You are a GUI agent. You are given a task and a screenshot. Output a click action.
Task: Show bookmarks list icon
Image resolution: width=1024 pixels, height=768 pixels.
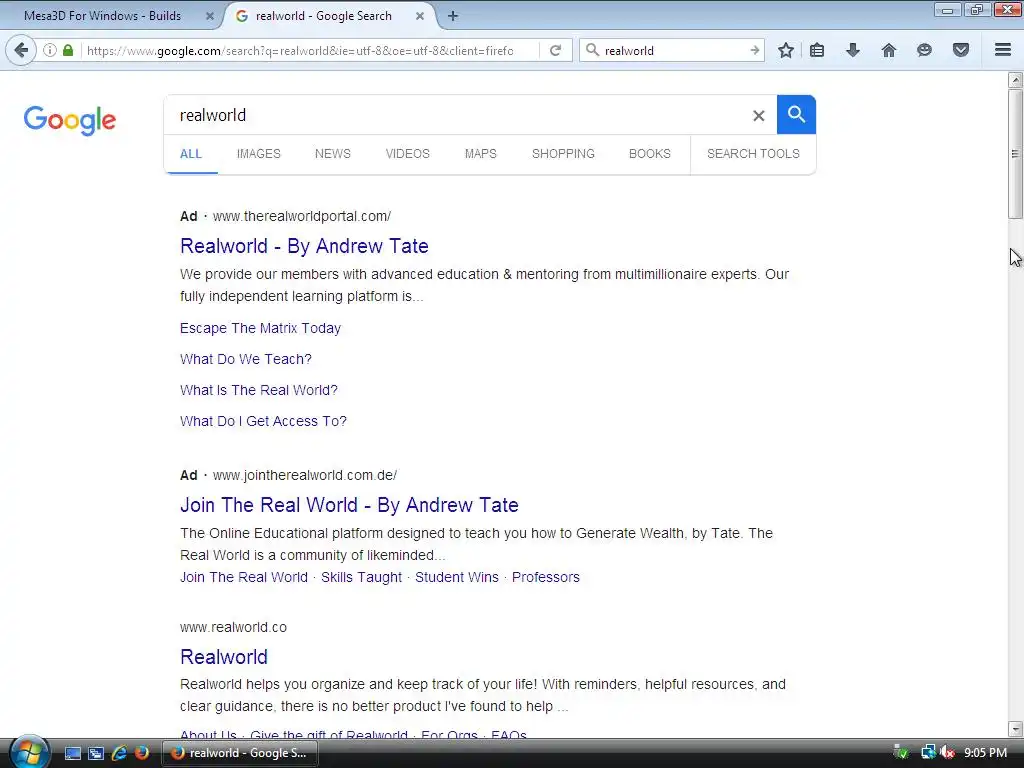(817, 50)
